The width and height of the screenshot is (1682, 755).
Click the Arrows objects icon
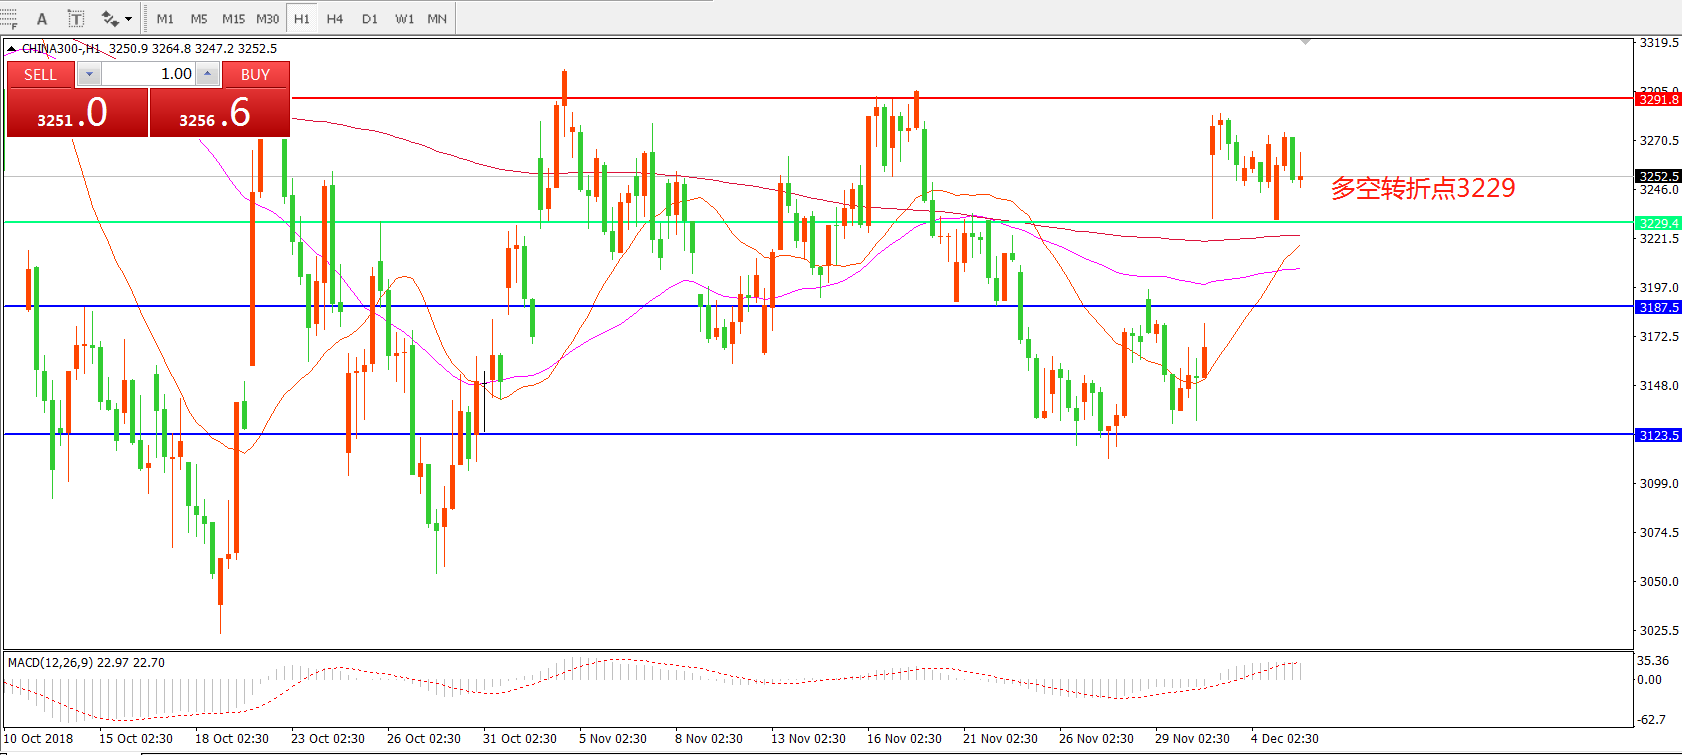point(109,18)
